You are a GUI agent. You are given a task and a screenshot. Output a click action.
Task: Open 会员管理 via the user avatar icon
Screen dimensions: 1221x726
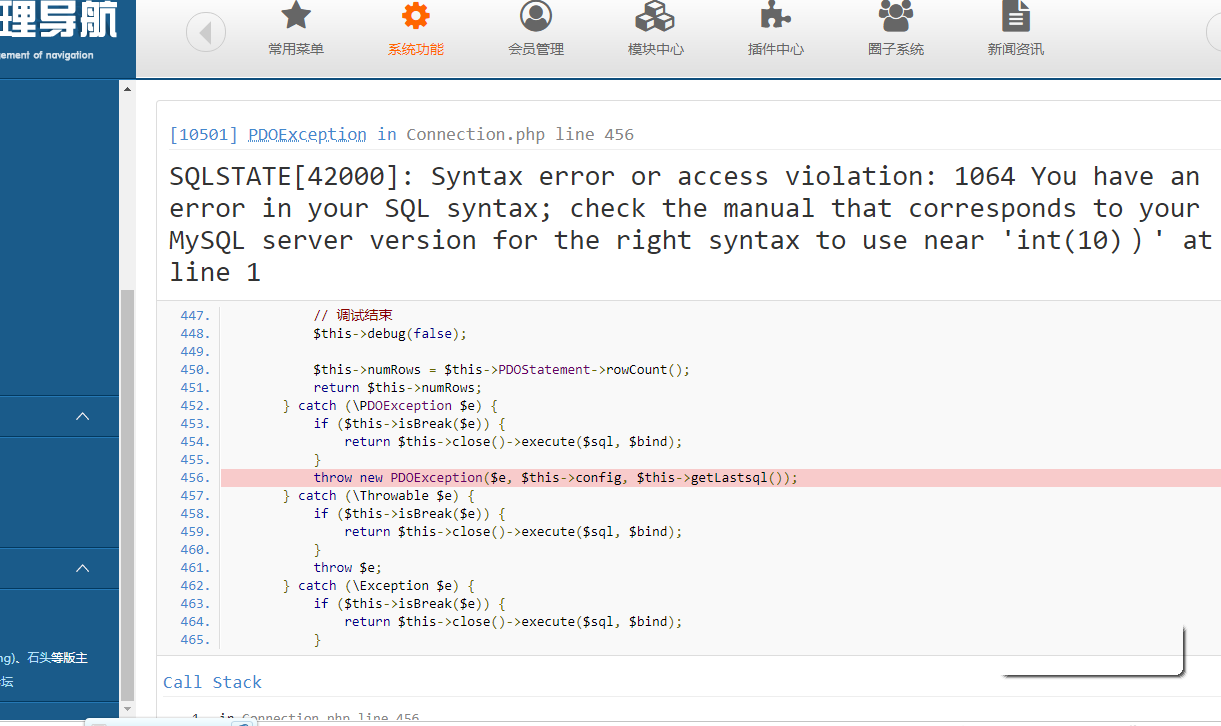tap(536, 16)
